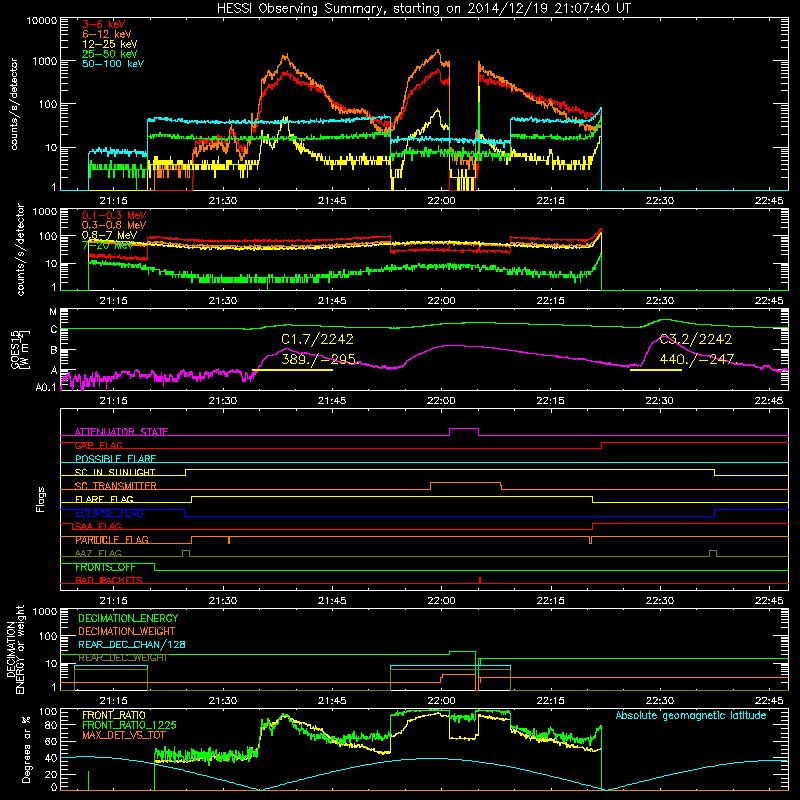Viewport: 800px width, 800px height.
Task: Click the REAR_DEC_CHAN/128 legend label
Action: click(132, 644)
